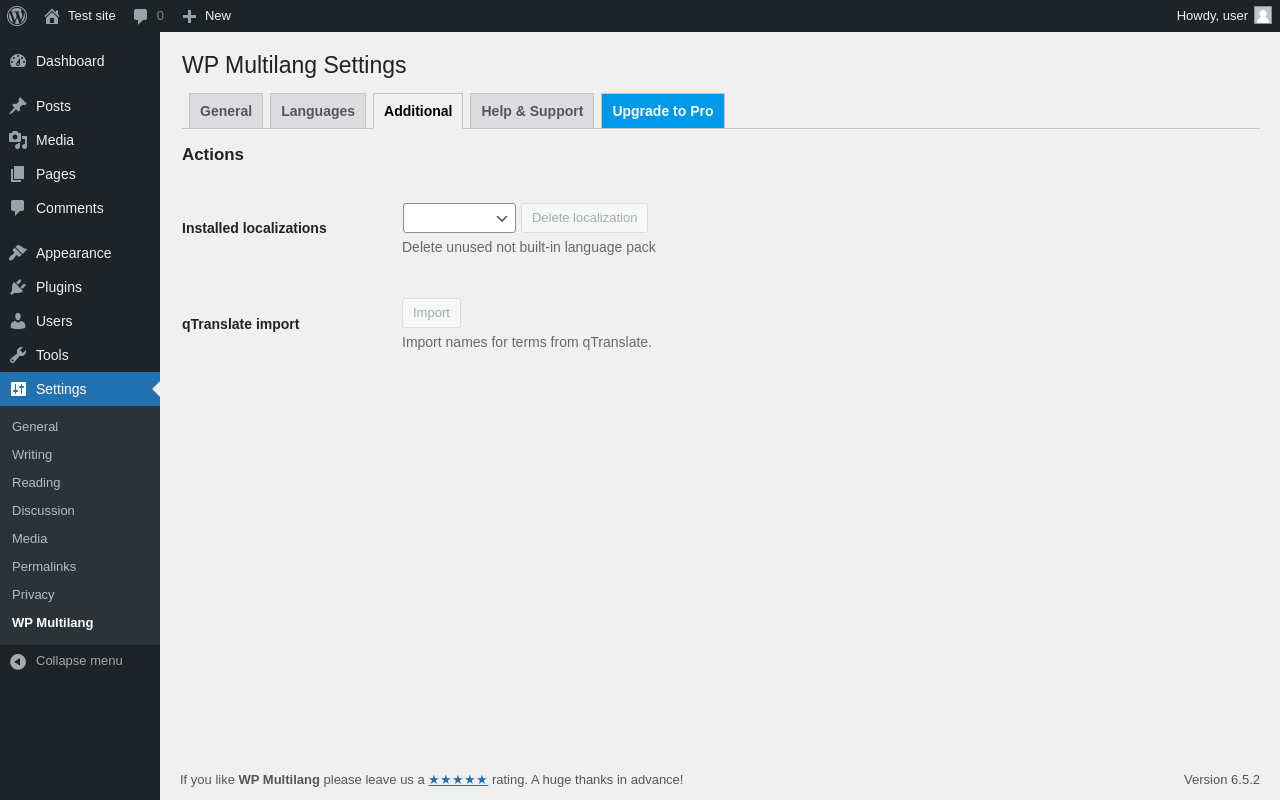Click the Posts pushpin icon
1280x800 pixels.
18,106
